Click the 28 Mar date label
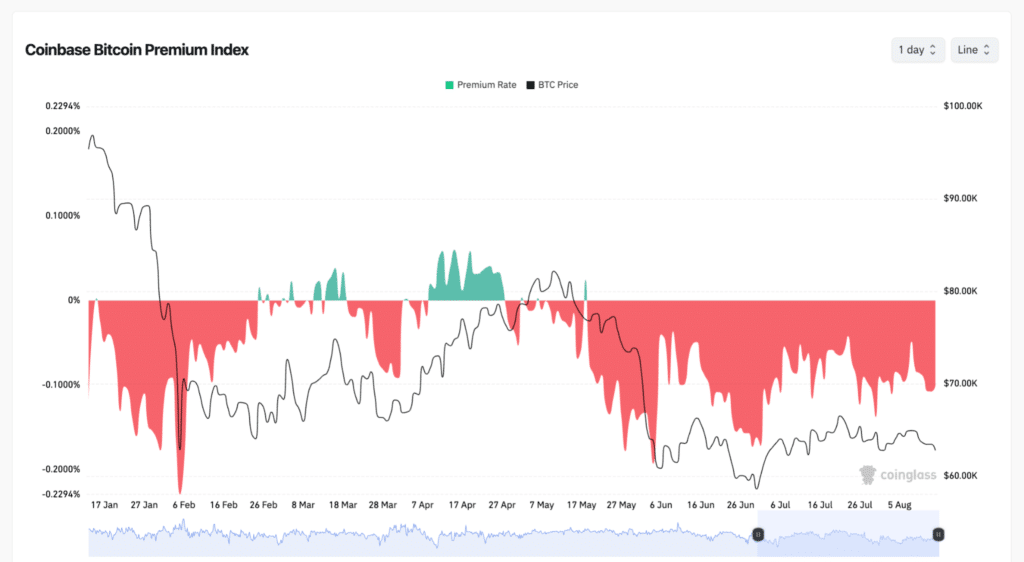 pyautogui.click(x=383, y=505)
